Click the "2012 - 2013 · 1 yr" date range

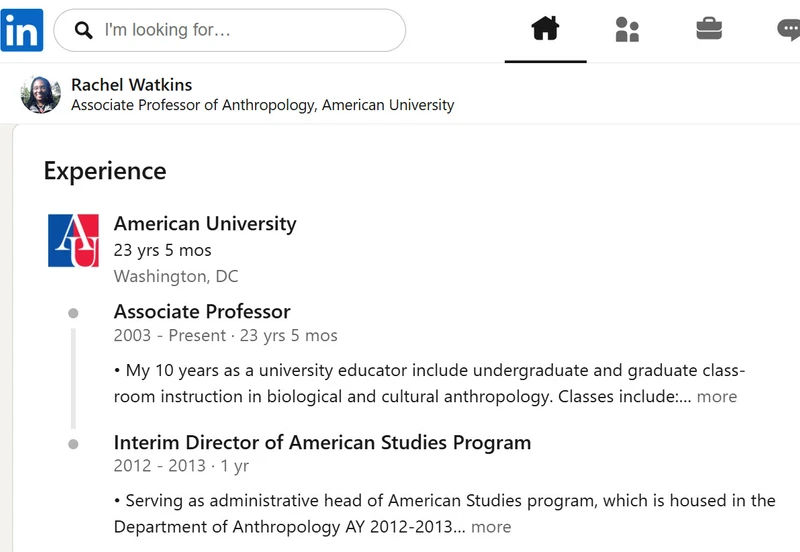click(x=181, y=466)
